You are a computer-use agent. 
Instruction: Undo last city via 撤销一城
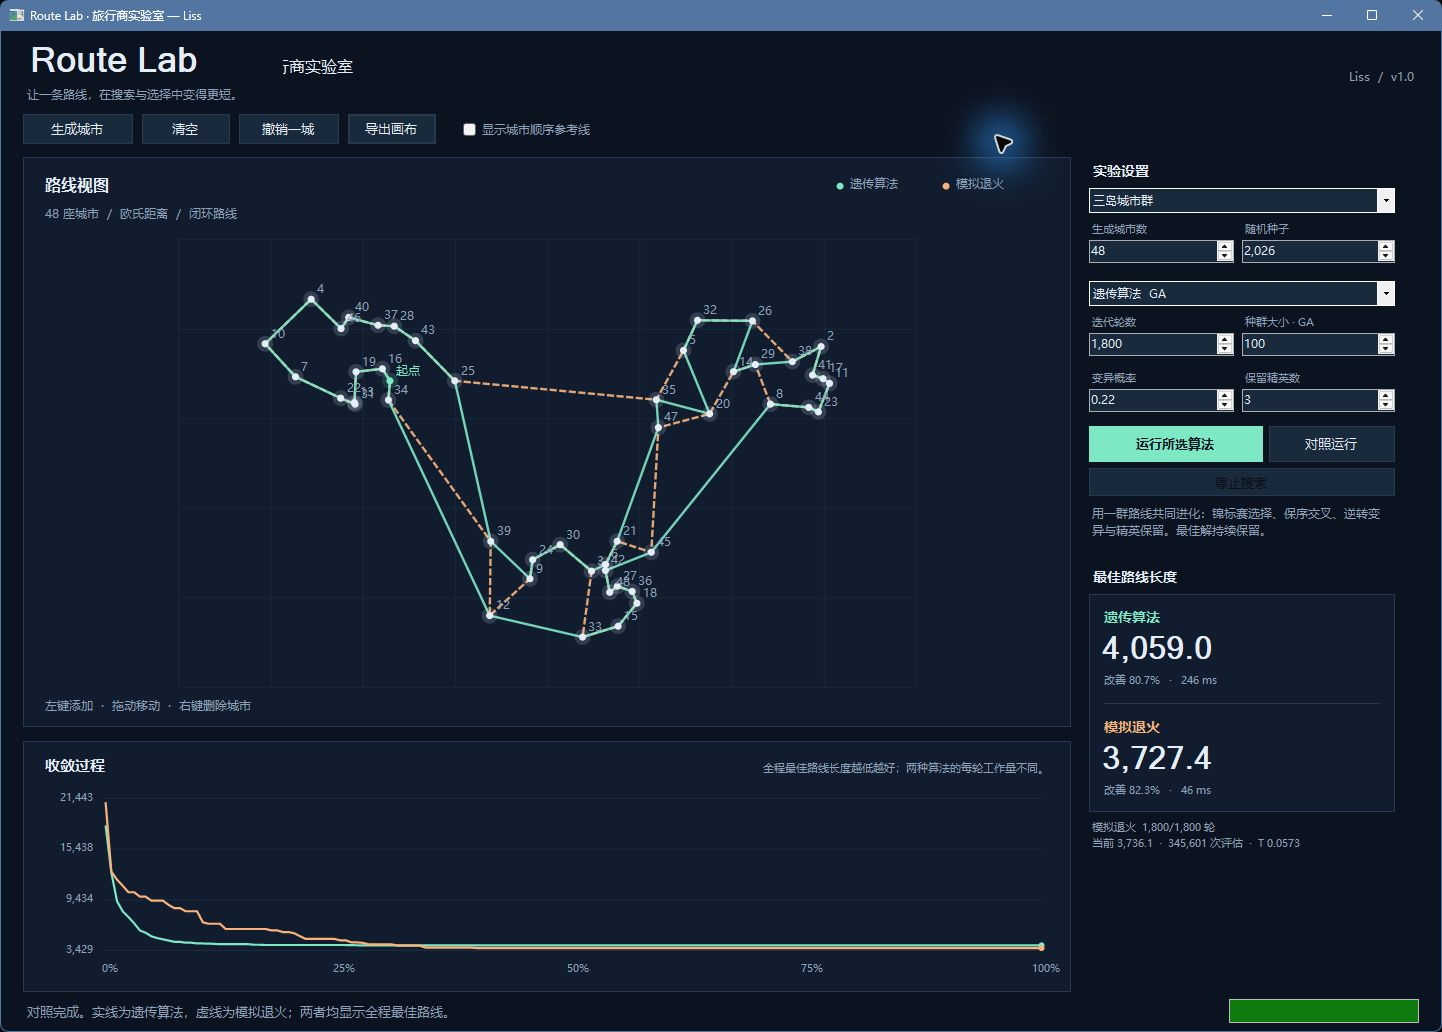288,129
